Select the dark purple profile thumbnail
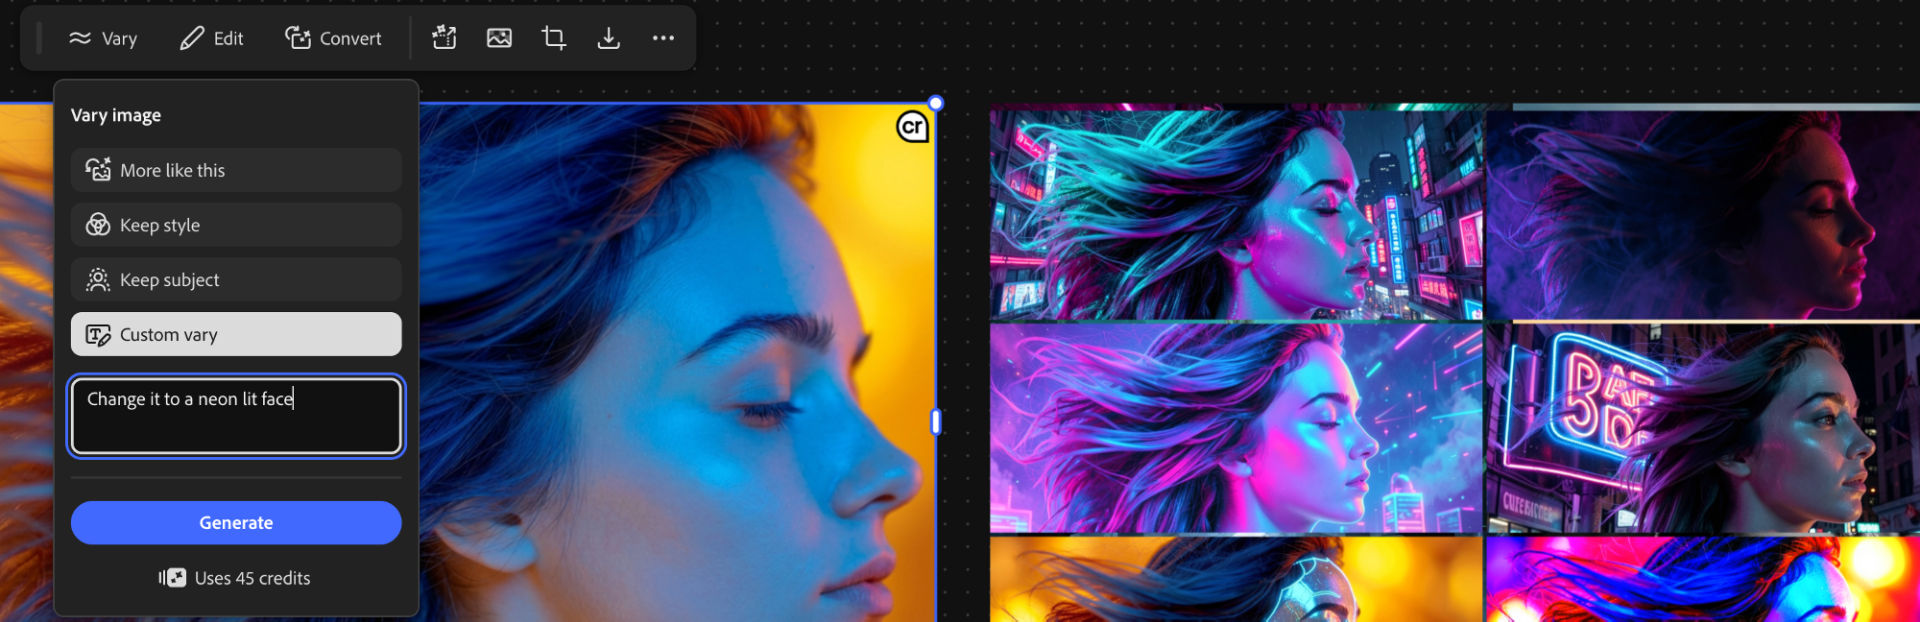 pyautogui.click(x=1703, y=215)
